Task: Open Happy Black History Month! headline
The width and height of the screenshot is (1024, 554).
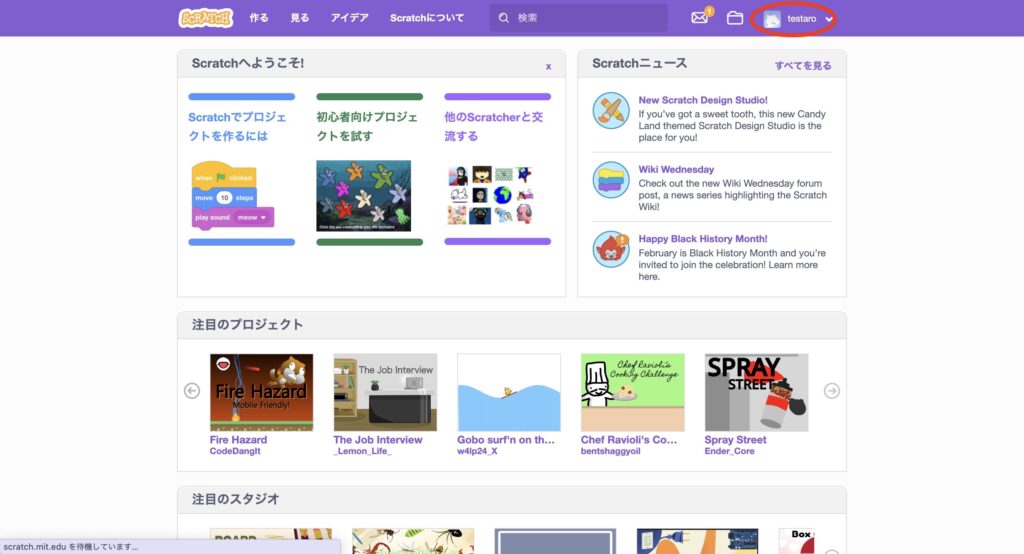Action: point(703,238)
